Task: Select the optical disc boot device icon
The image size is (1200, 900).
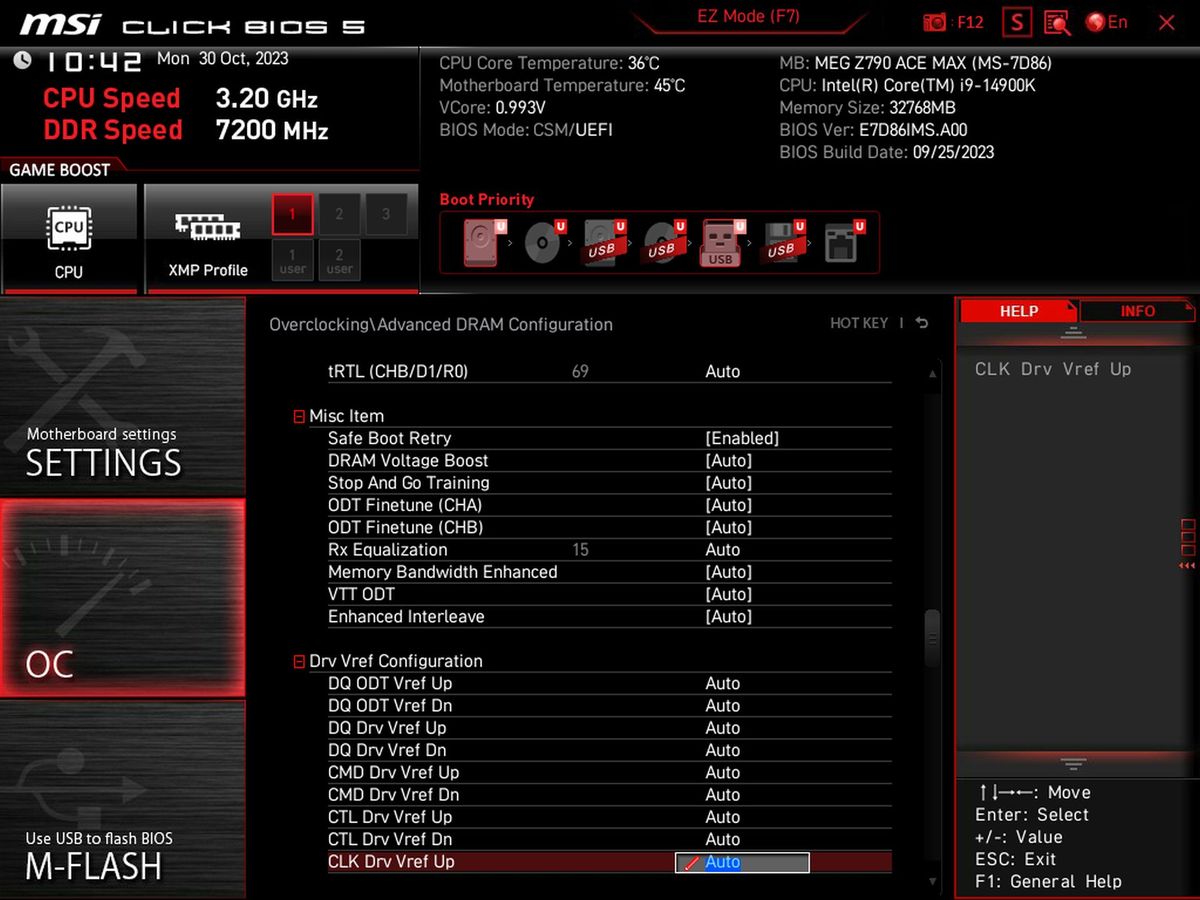Action: 543,243
